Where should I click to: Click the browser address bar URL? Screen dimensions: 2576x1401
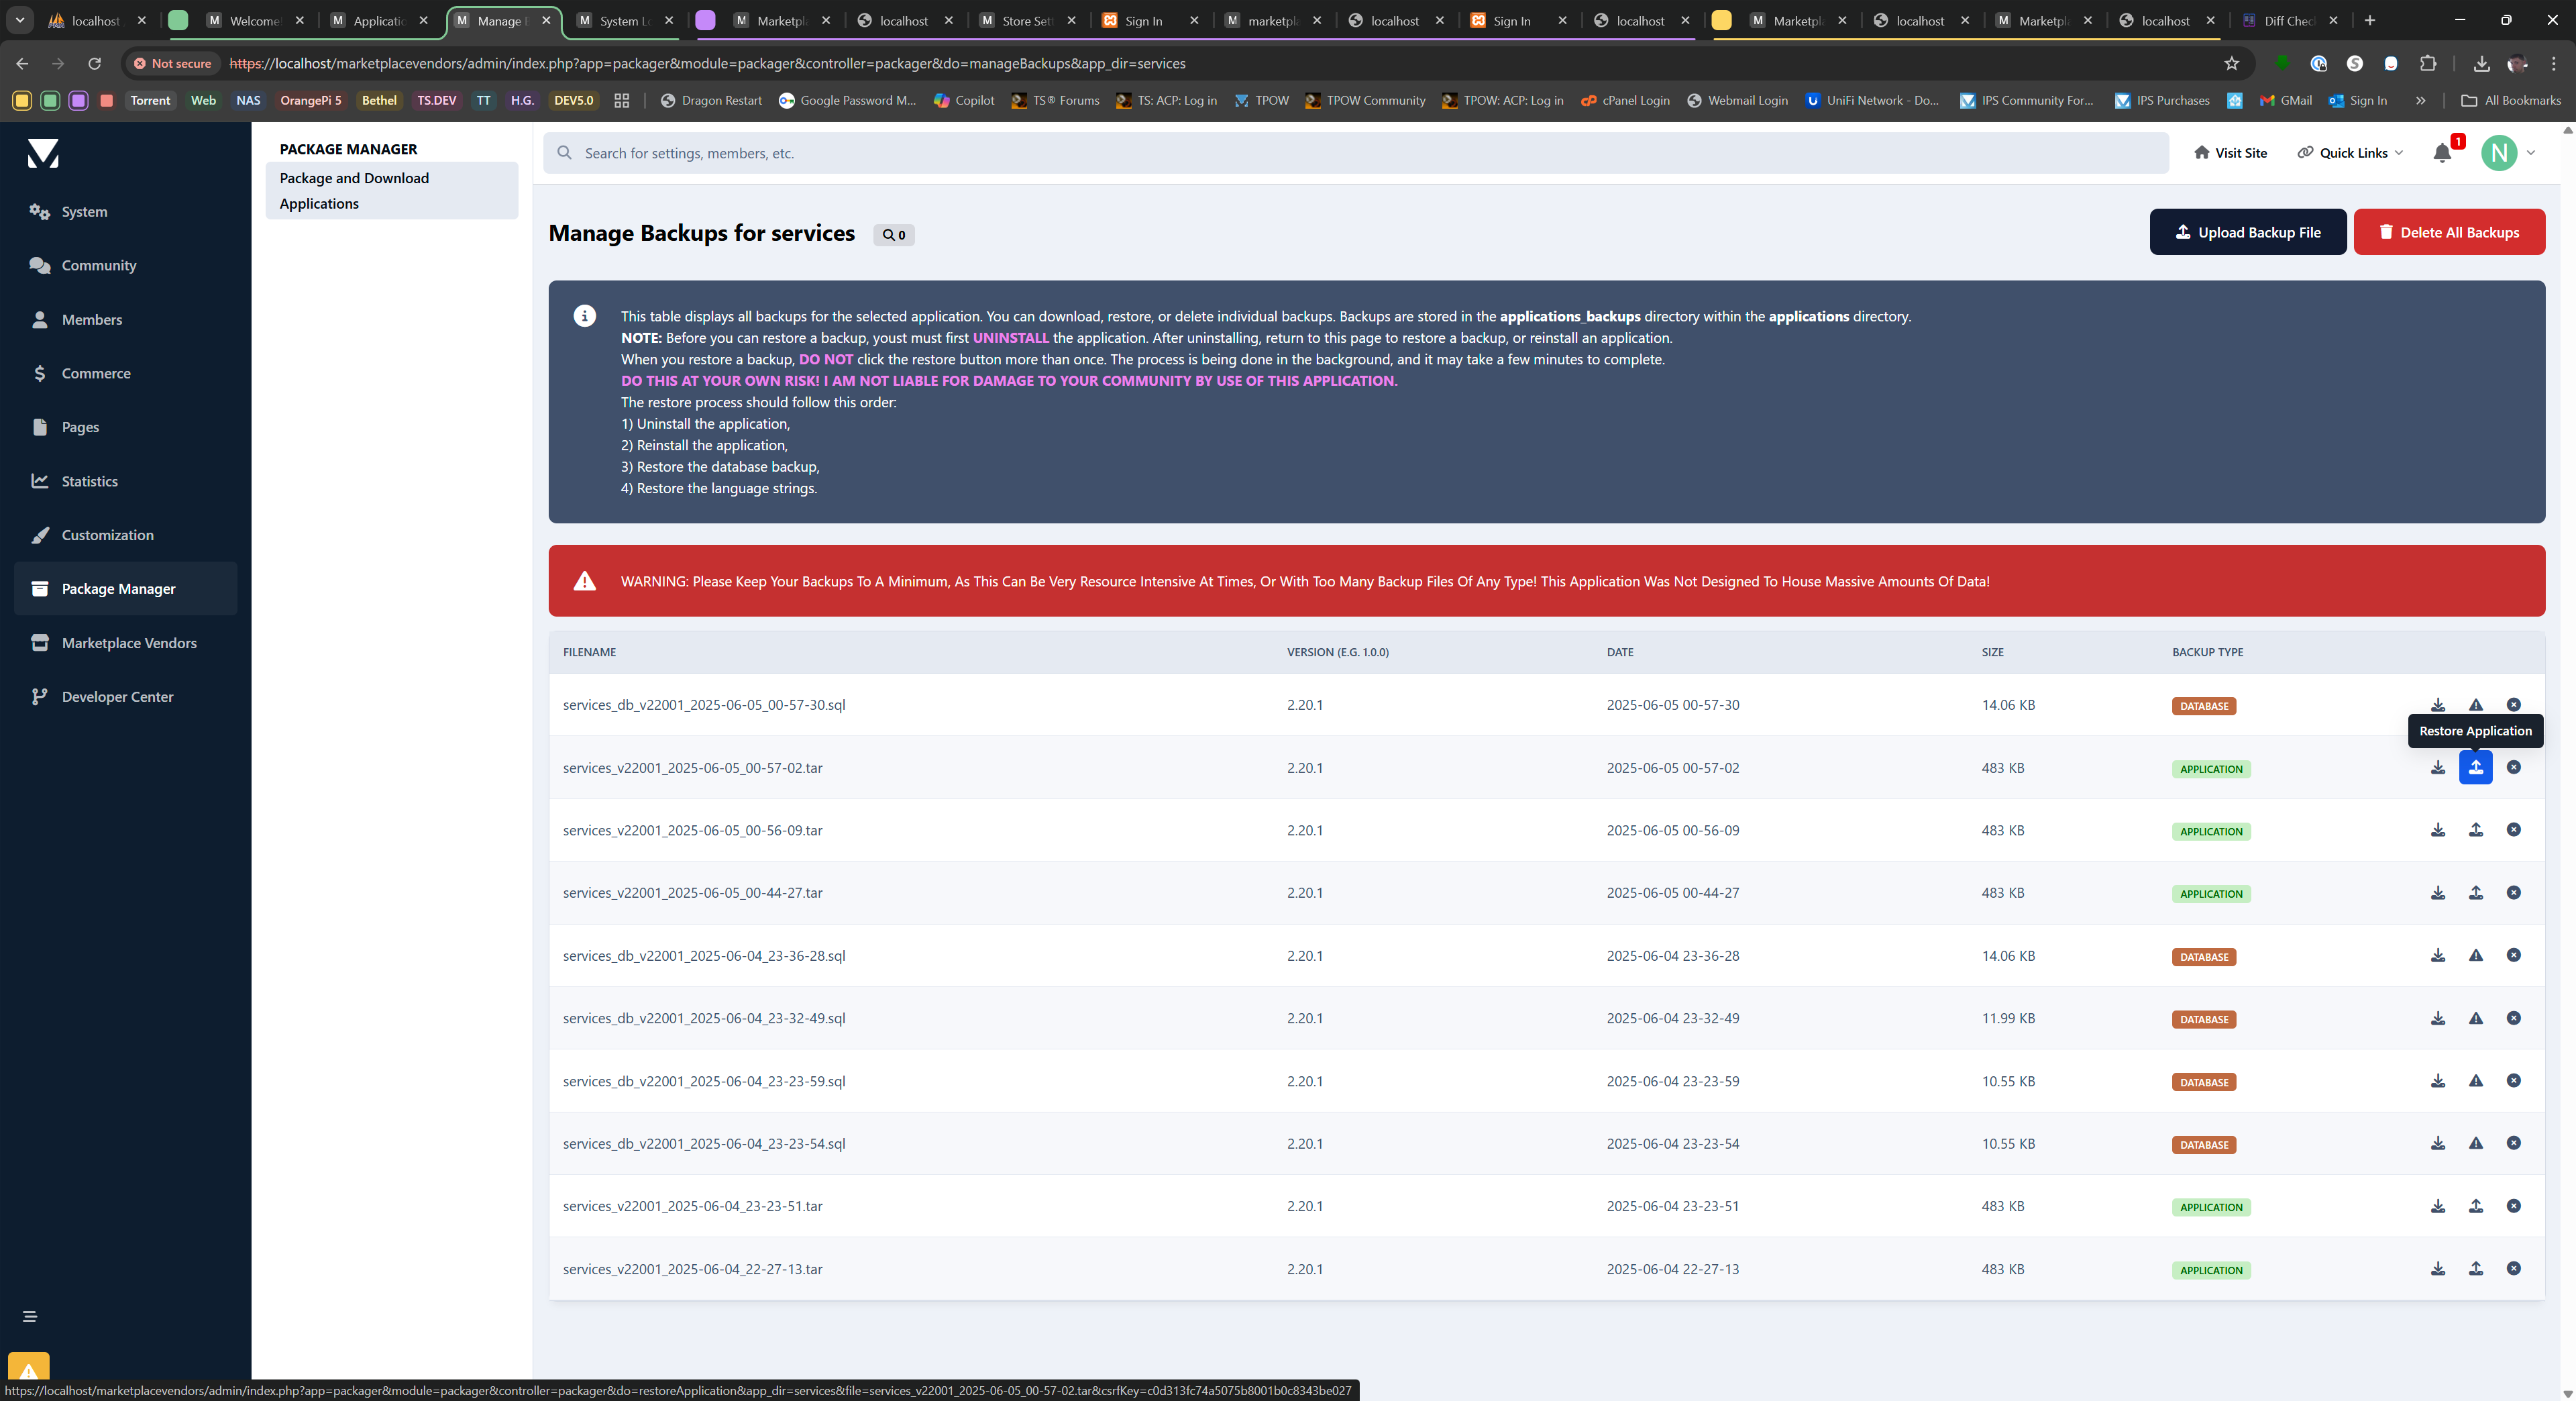707,63
